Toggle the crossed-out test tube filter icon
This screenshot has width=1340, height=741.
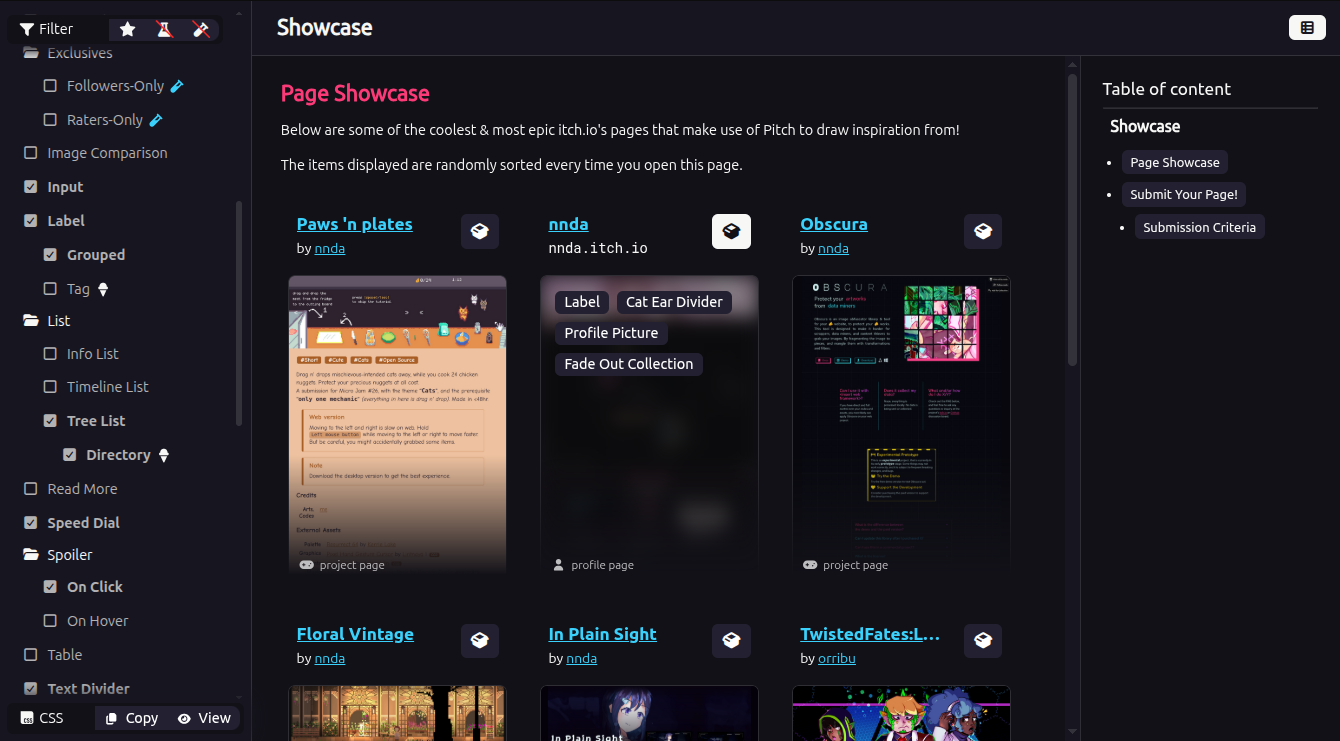[201, 29]
